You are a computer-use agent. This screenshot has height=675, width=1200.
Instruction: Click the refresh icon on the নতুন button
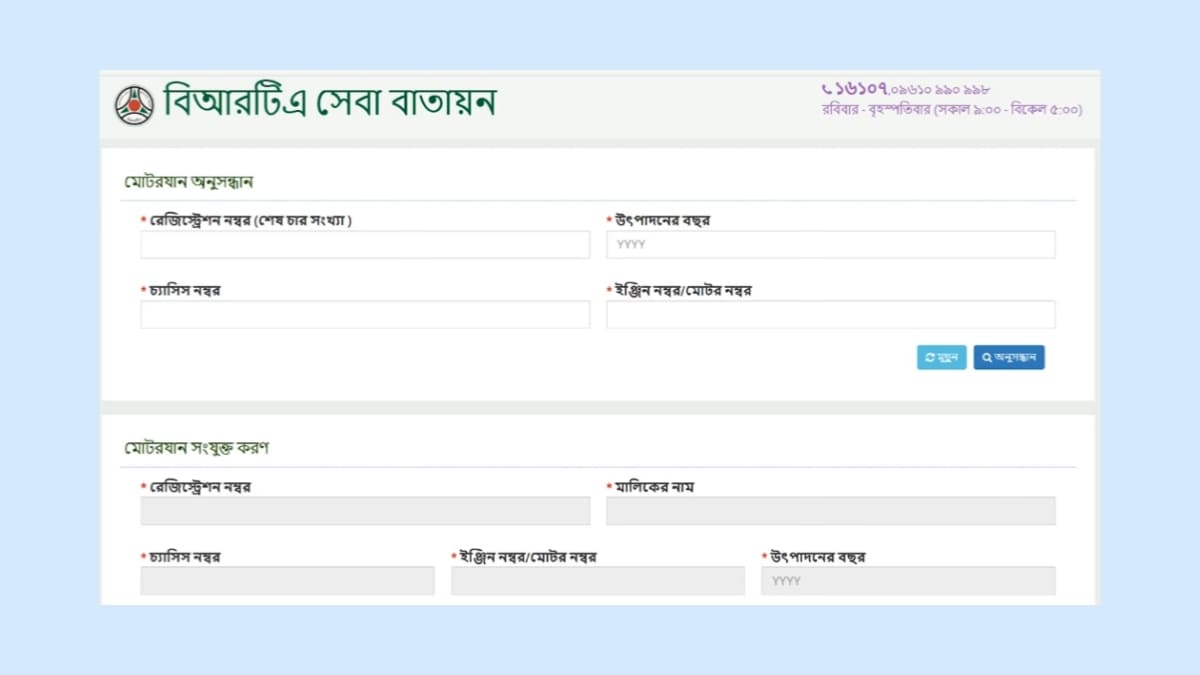[x=930, y=357]
